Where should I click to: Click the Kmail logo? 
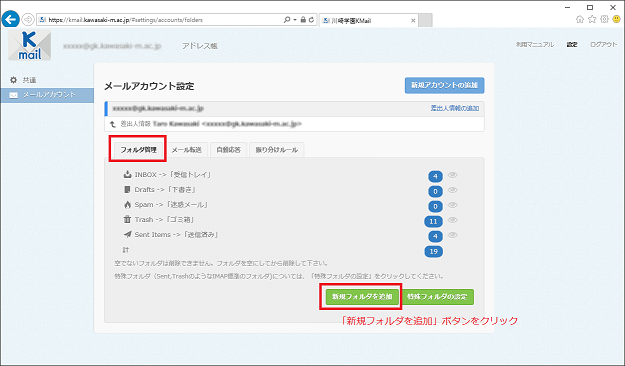pyautogui.click(x=29, y=45)
